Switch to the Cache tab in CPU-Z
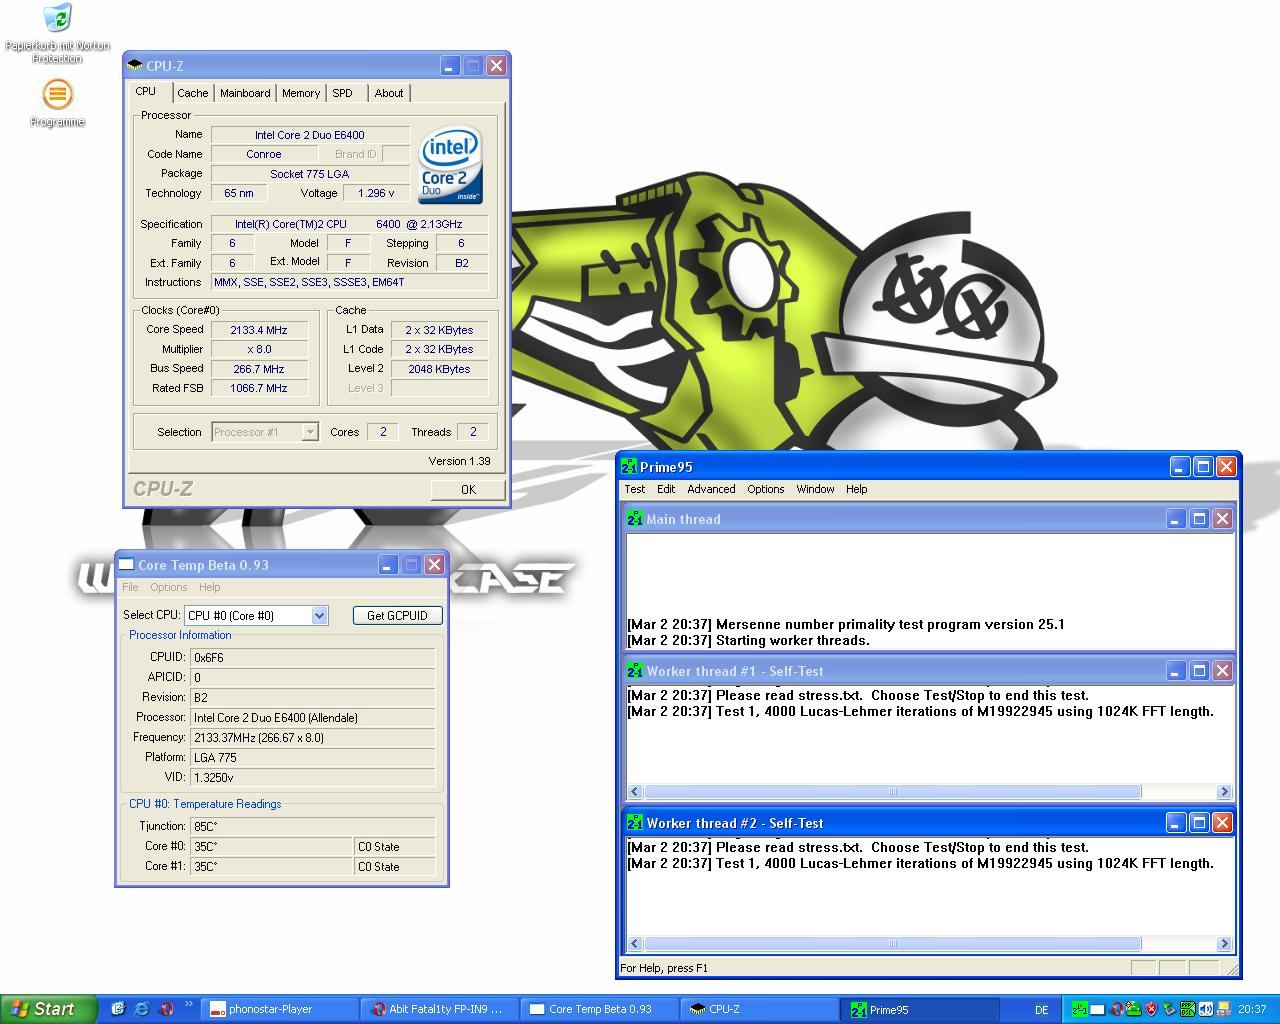The height and width of the screenshot is (1024, 1280). click(193, 93)
